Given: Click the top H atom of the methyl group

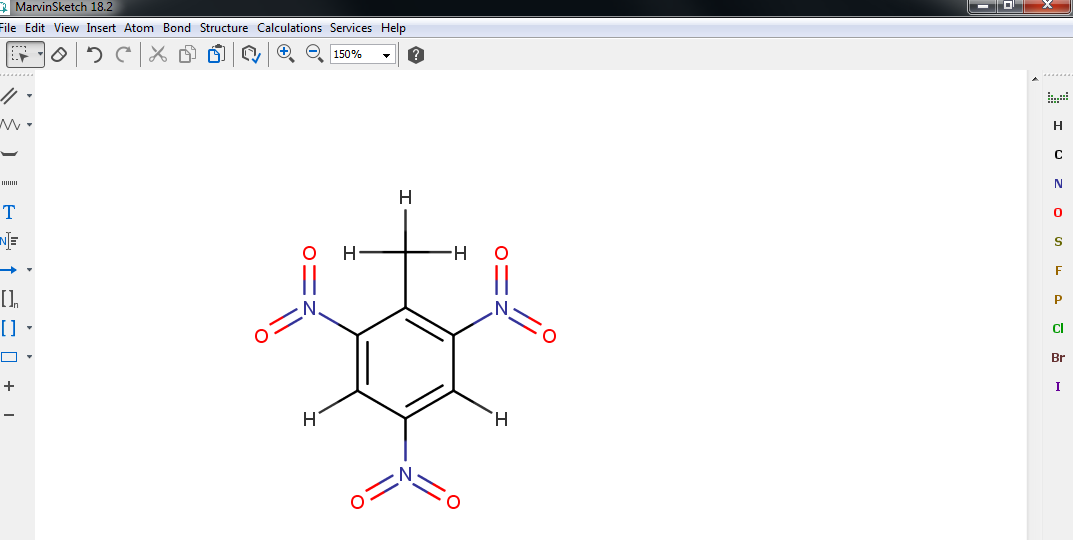Looking at the screenshot, I should (405, 198).
